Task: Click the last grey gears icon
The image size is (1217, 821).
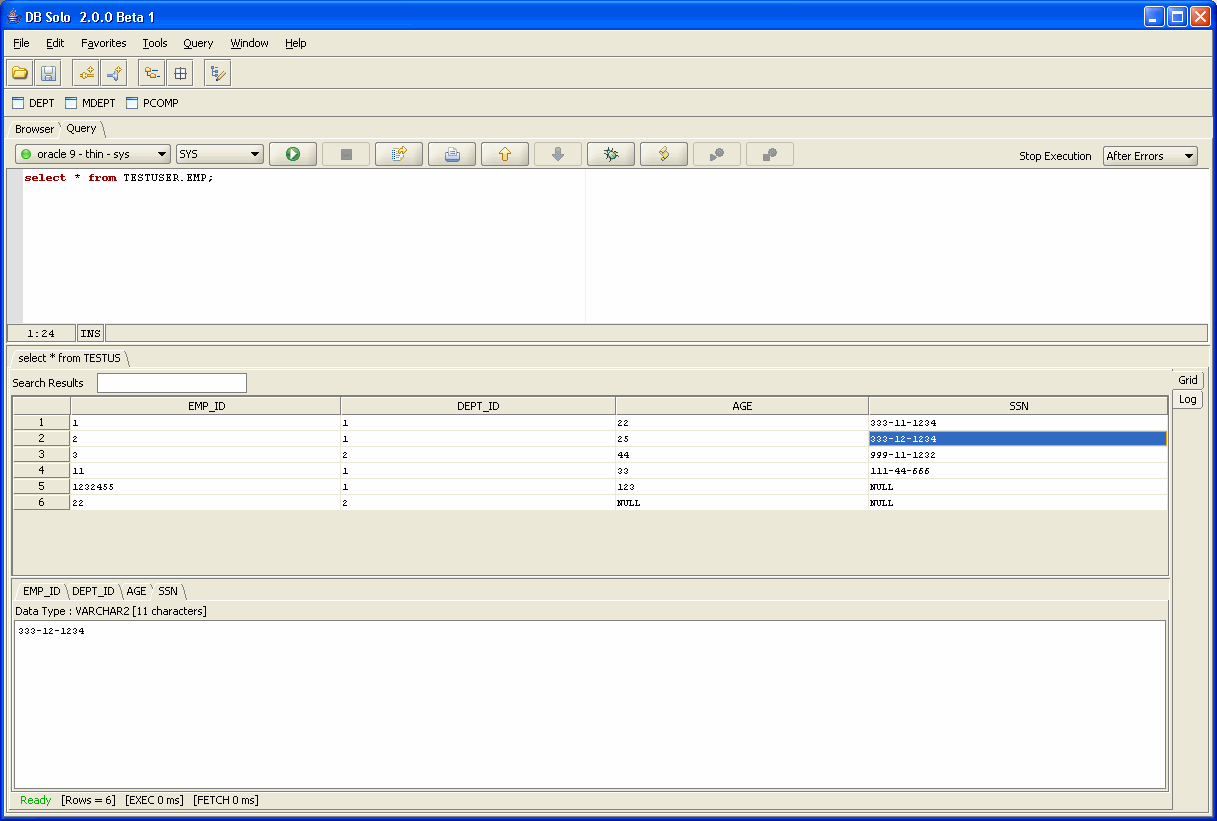Action: pos(770,154)
